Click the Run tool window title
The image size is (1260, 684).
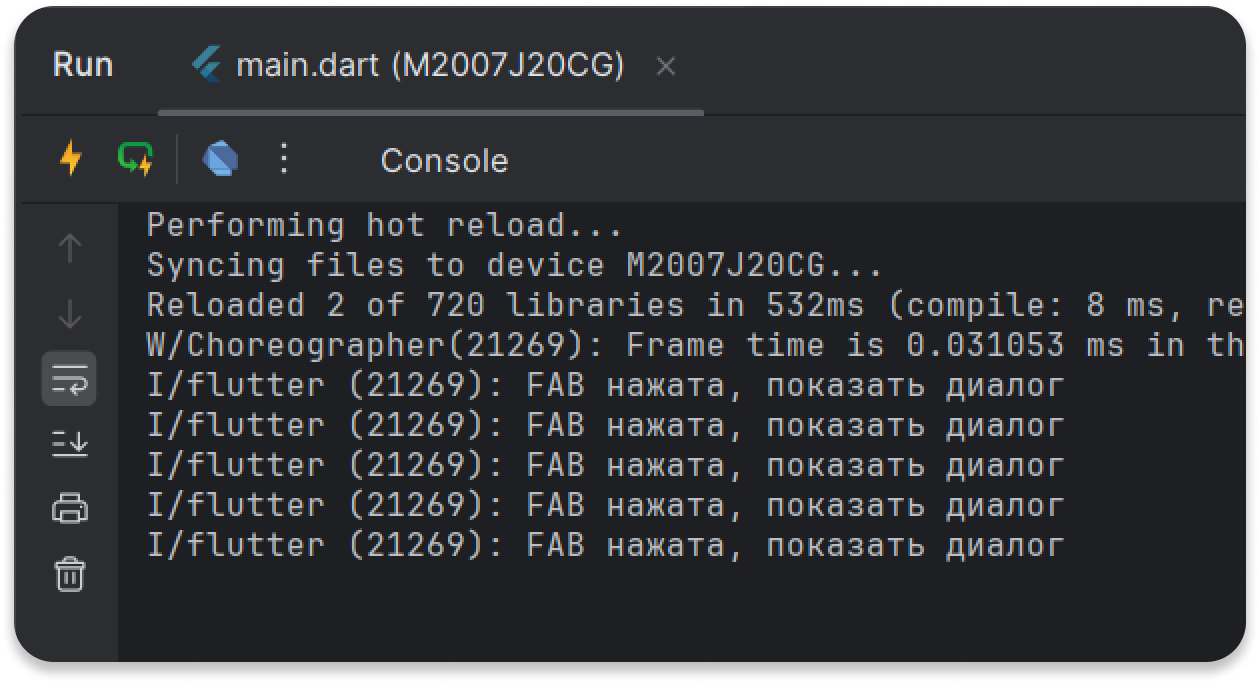point(82,66)
